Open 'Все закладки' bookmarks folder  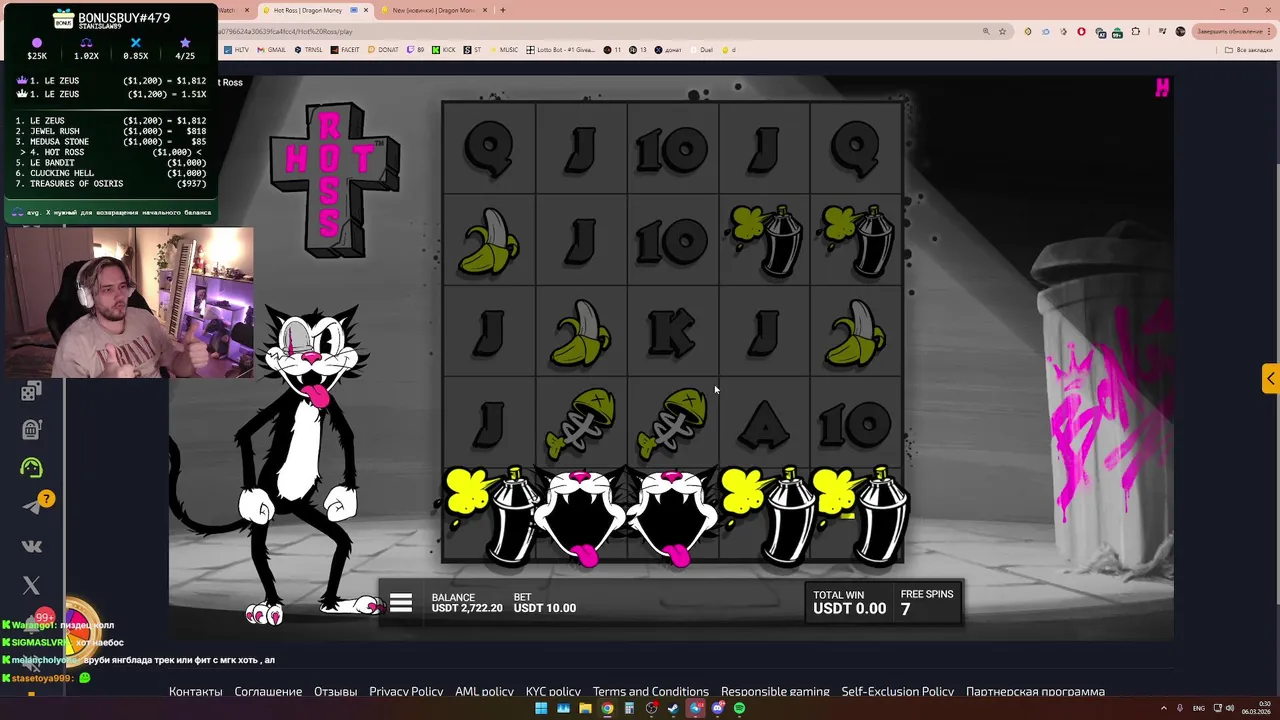(x=1247, y=50)
